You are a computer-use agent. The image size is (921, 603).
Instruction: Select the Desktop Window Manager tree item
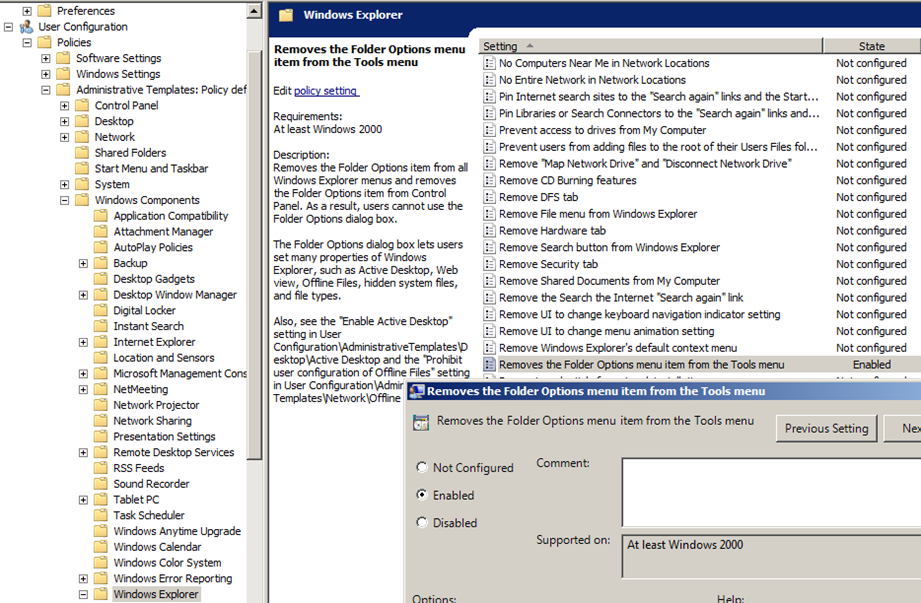click(175, 295)
